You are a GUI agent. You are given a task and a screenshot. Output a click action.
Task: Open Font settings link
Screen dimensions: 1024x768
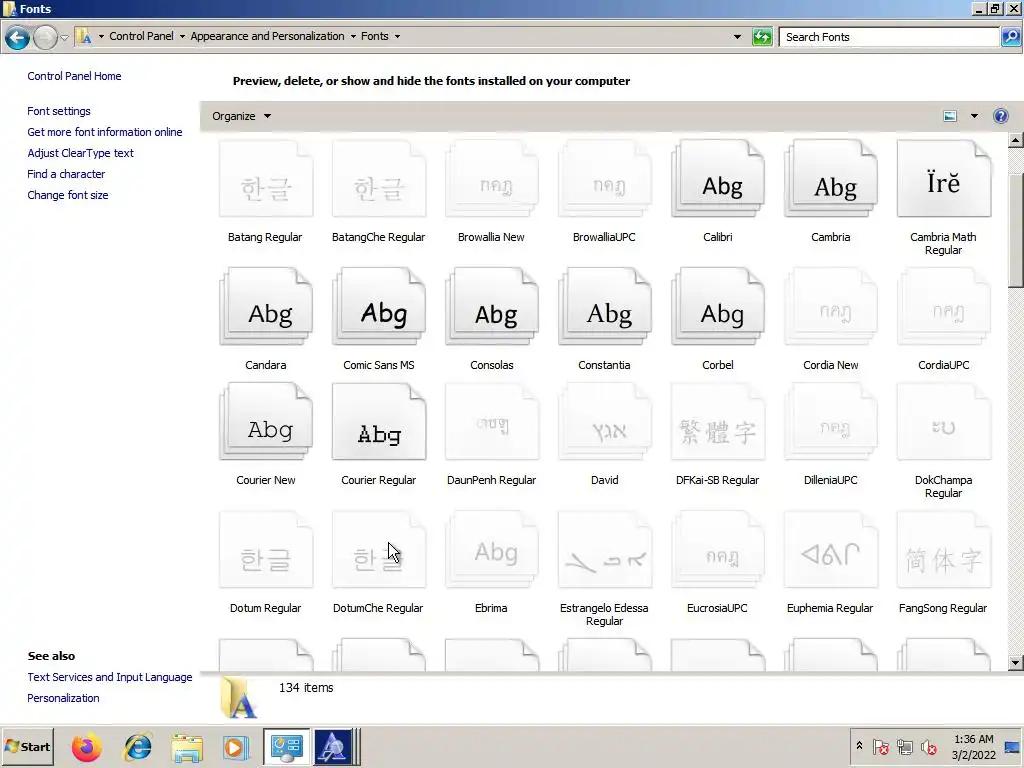coord(59,111)
